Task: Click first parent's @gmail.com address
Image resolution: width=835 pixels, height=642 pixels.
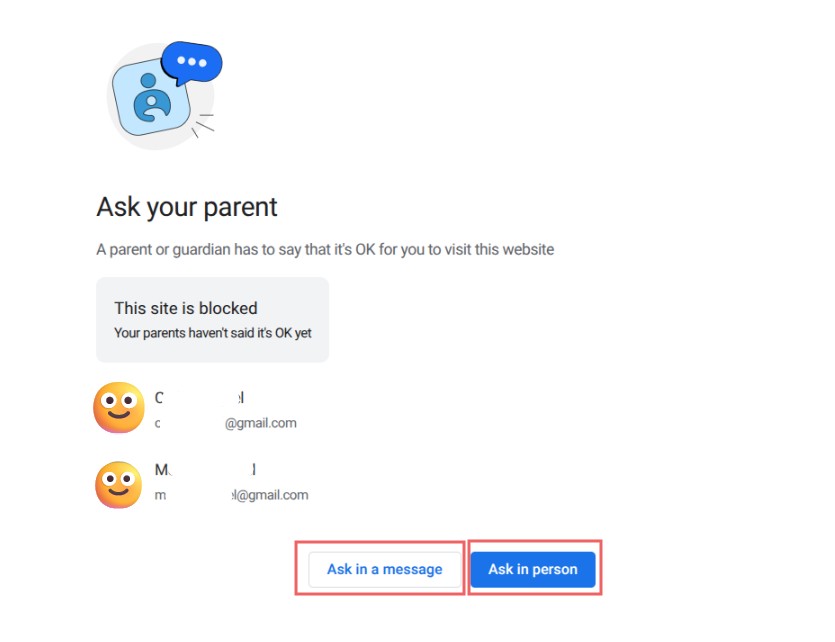Action: click(225, 423)
